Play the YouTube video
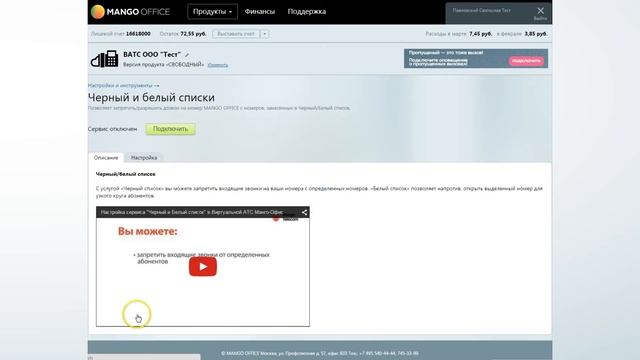Viewport: 640px width, 360px height. coord(203,267)
